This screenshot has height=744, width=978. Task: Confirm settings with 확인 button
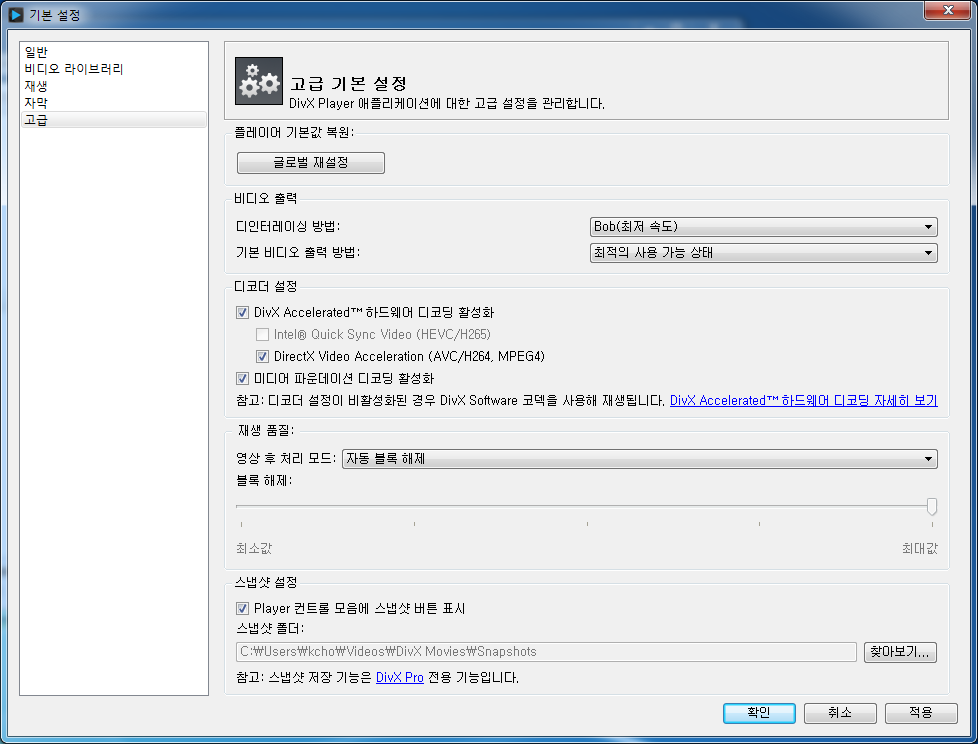pos(759,713)
